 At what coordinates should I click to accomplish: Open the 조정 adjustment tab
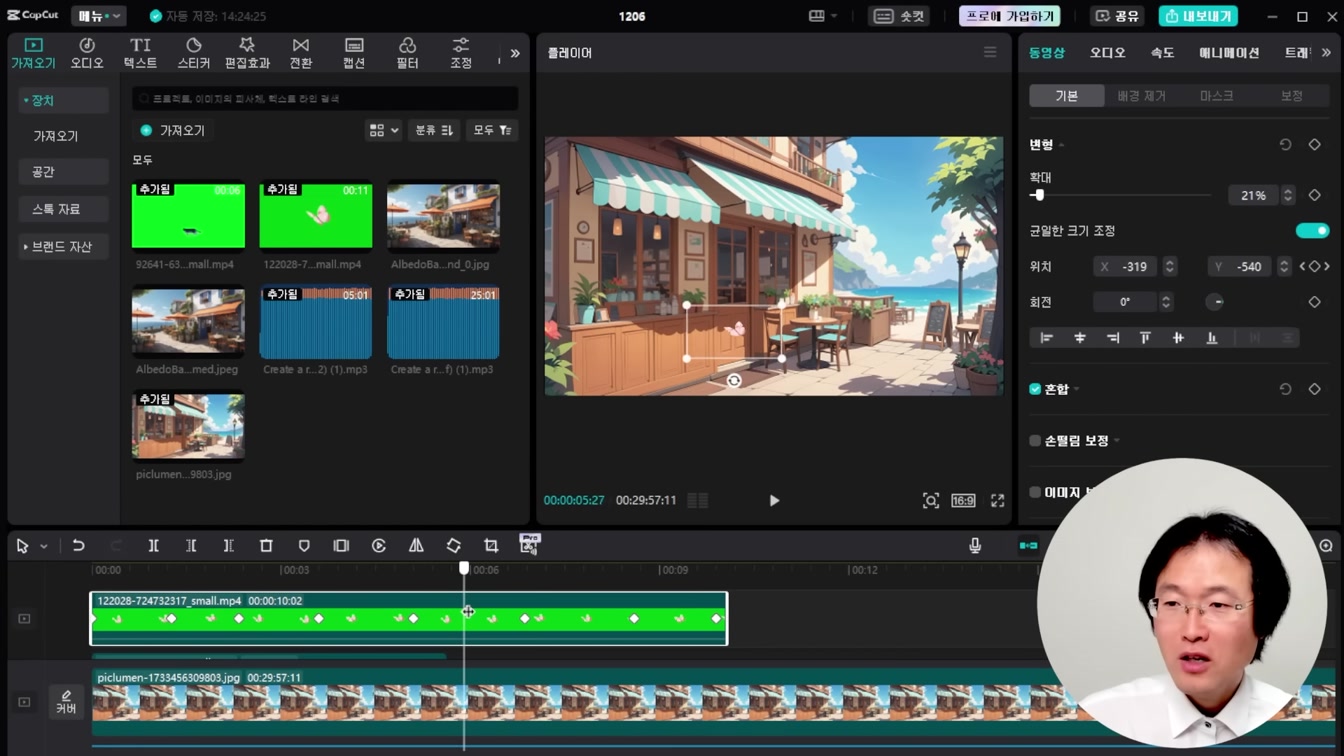click(x=461, y=53)
